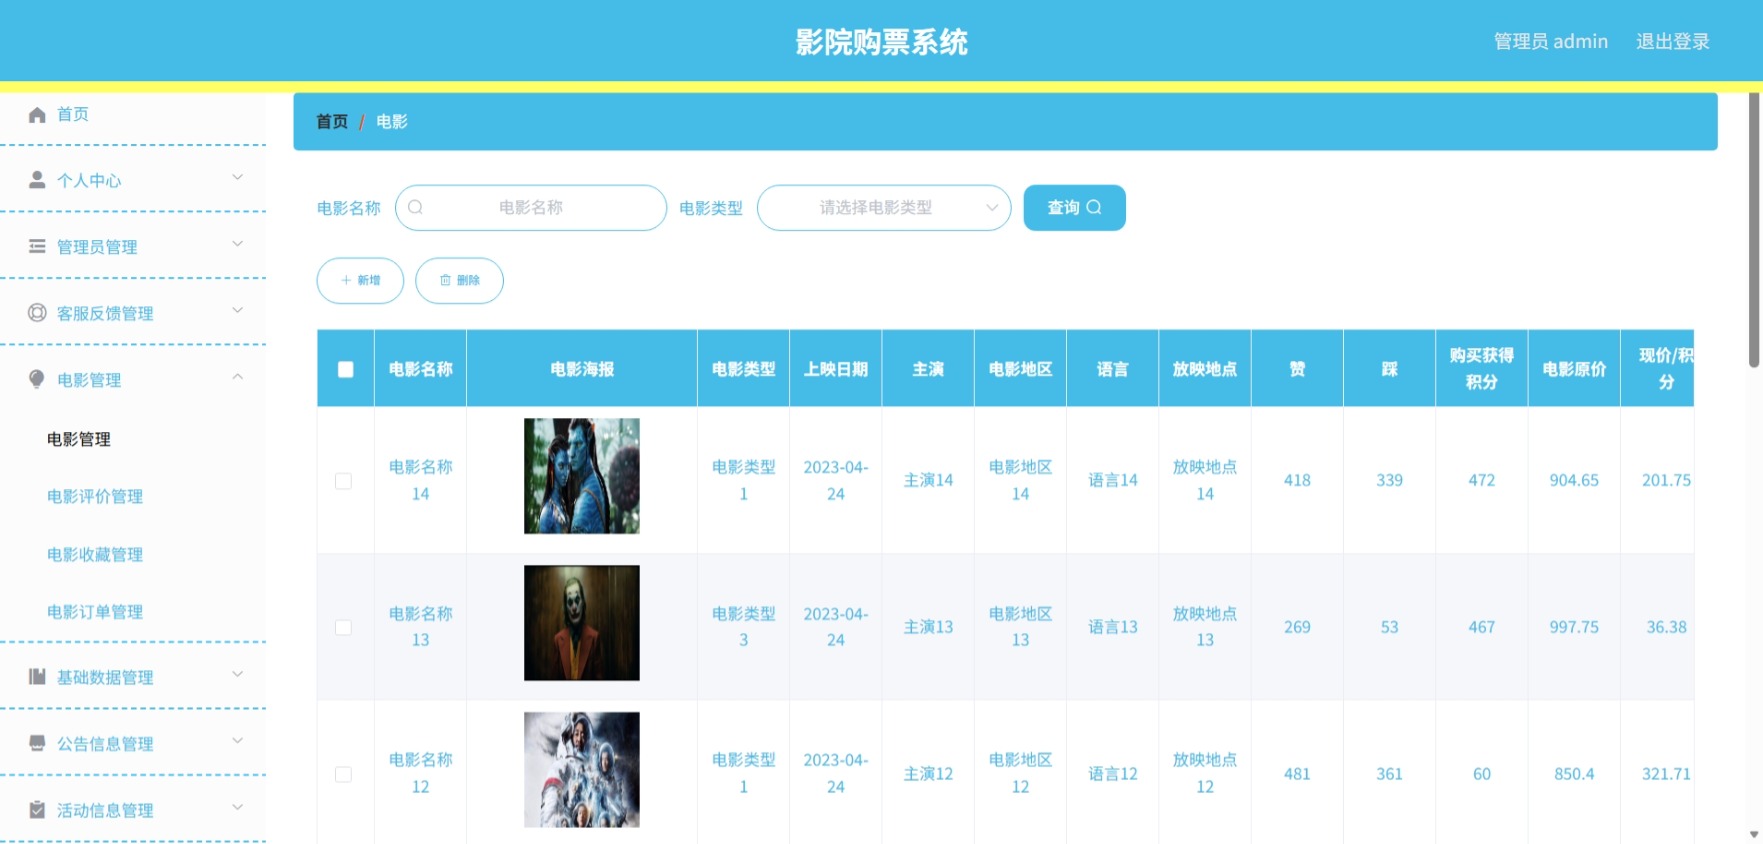This screenshot has height=844, width=1763.
Task: Check the row checkbox for 电影名称 14
Action: tap(343, 481)
